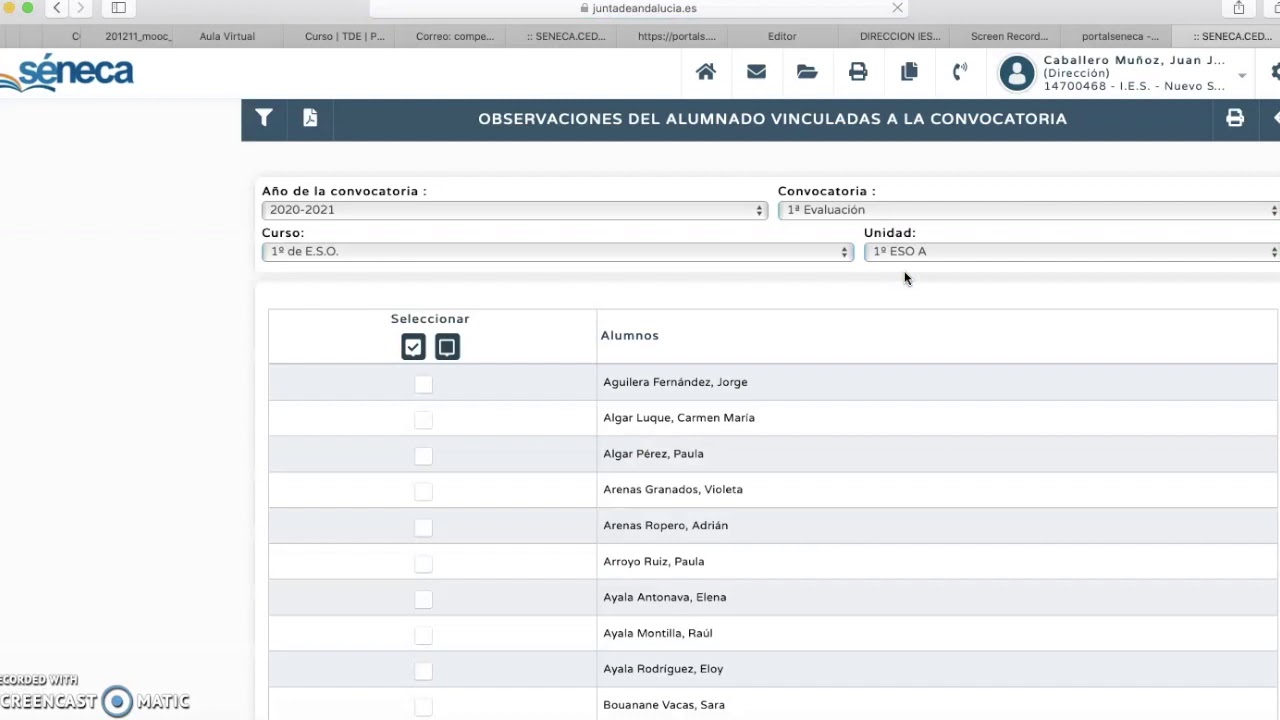Click student name Arenas Granados, Violeta
1280x720 pixels.
(673, 490)
